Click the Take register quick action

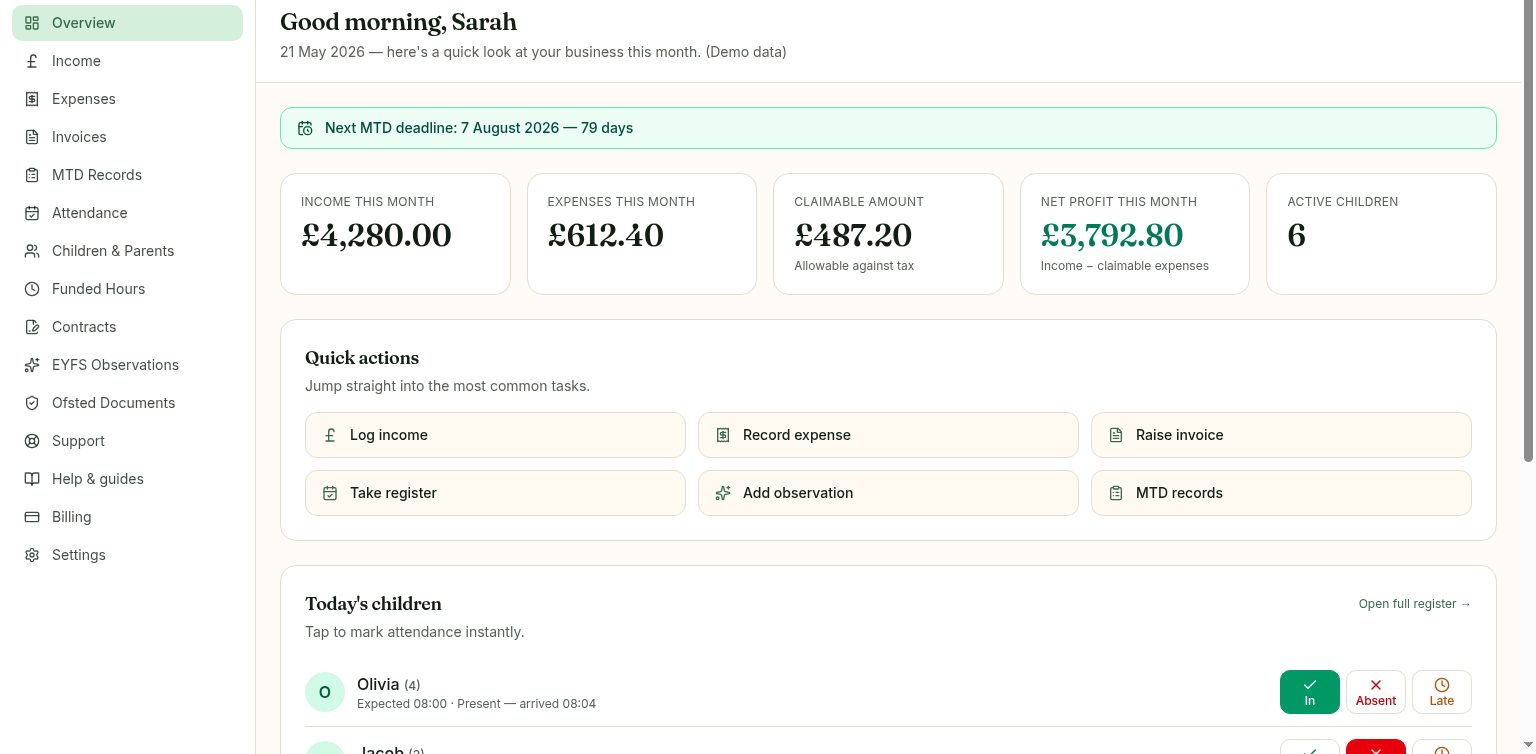pos(495,493)
